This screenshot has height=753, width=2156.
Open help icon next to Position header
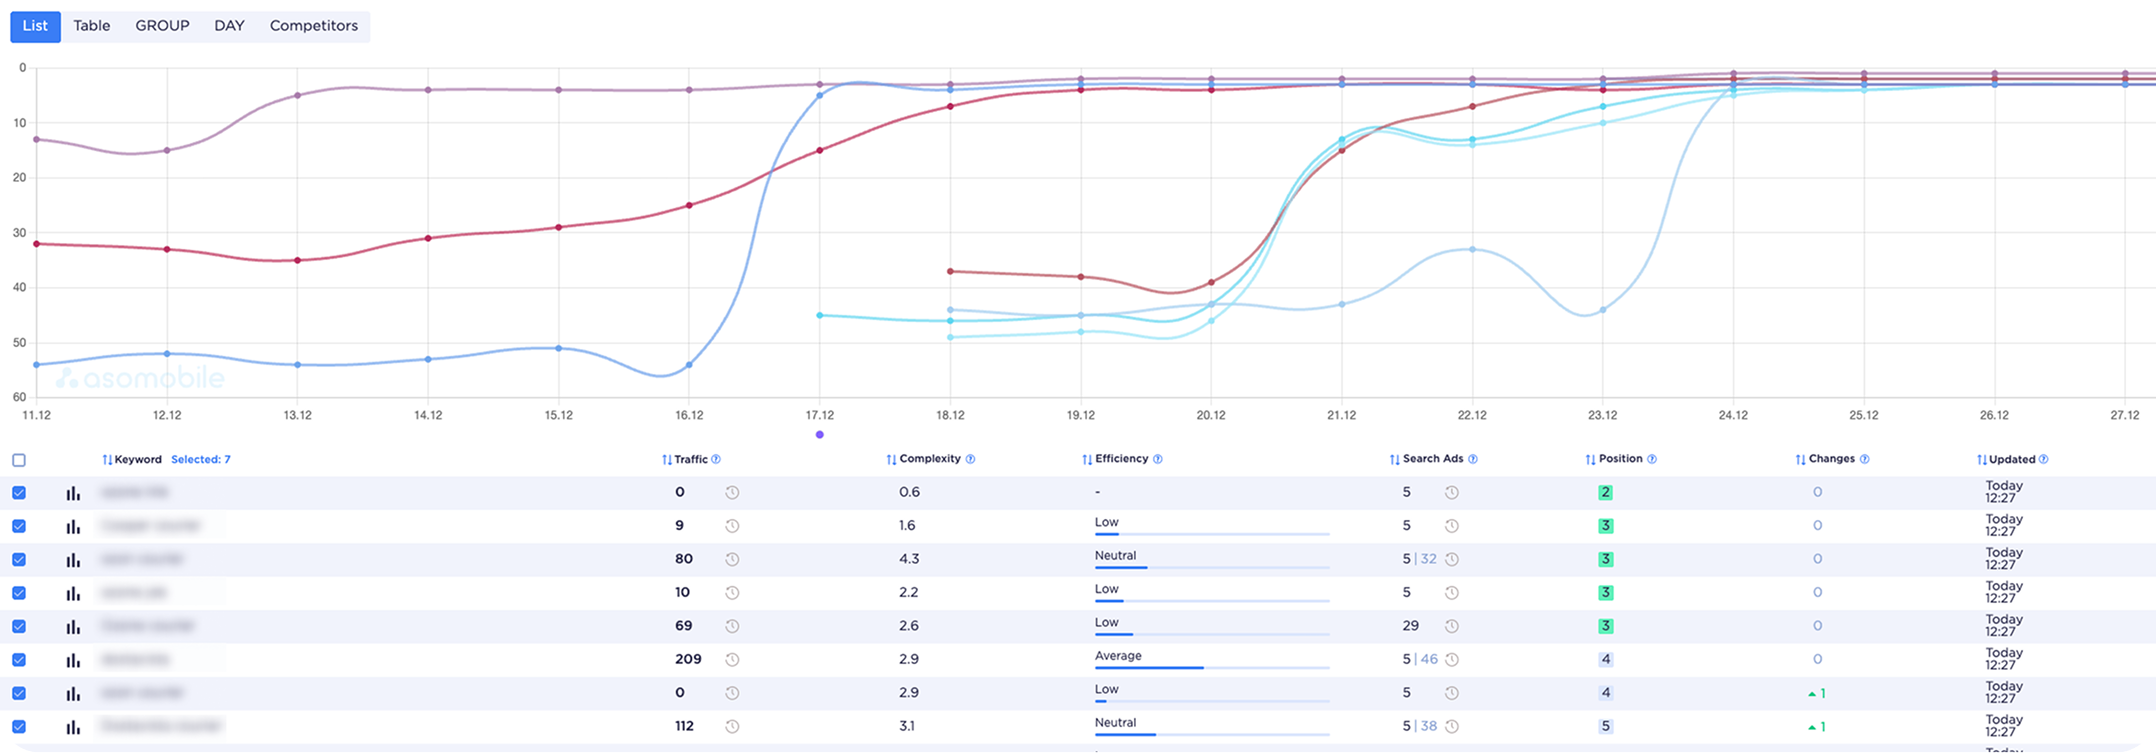pos(1652,459)
